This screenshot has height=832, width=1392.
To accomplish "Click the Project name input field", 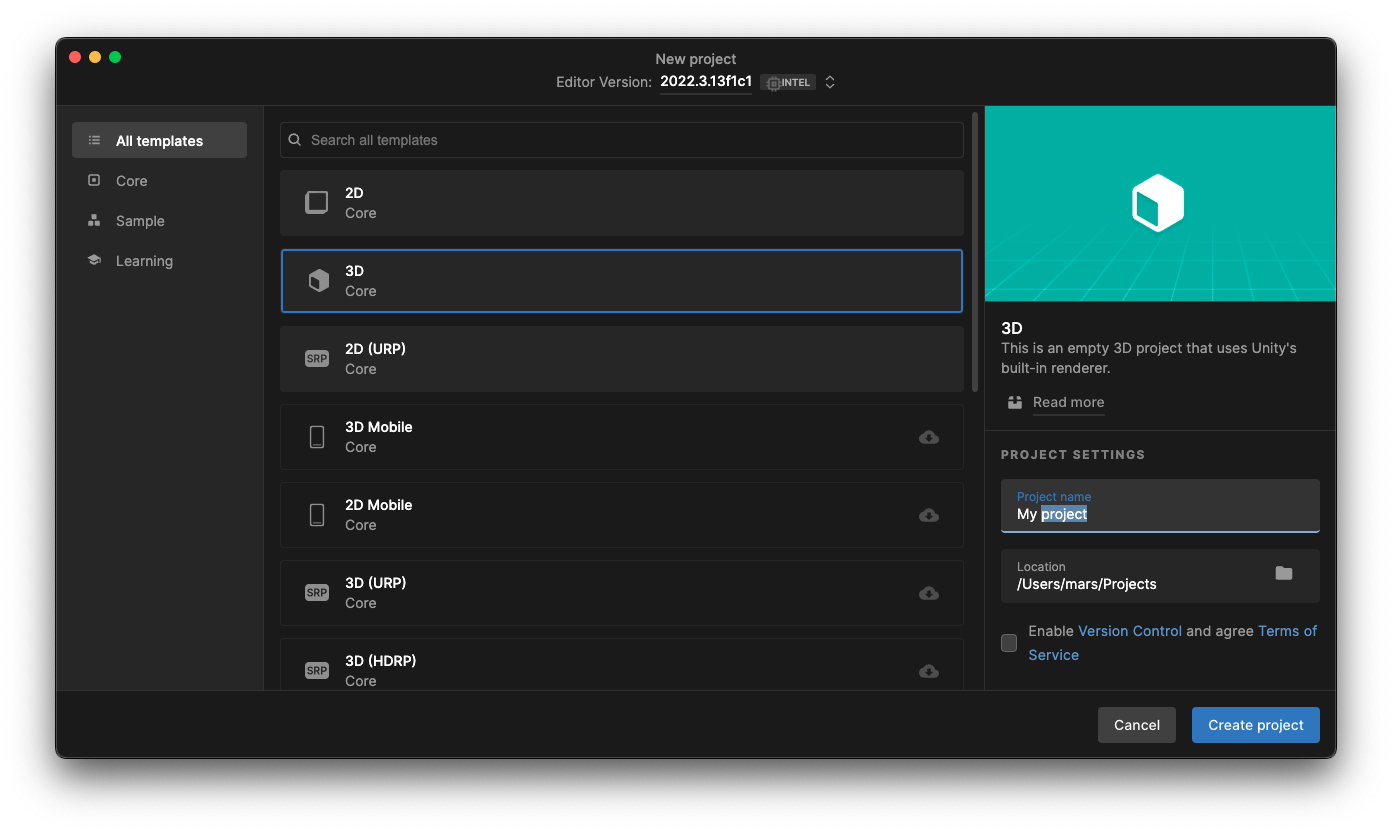I will point(1160,506).
